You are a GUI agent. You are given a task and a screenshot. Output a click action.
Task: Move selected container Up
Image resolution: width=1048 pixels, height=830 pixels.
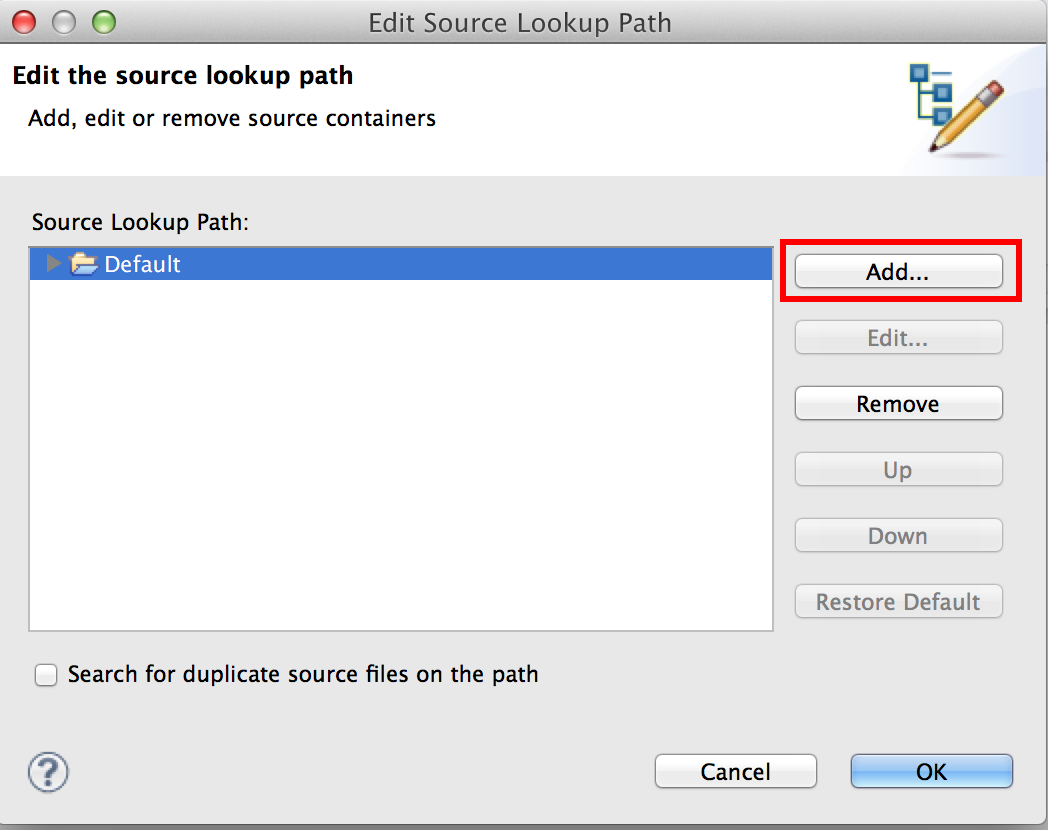coord(898,470)
